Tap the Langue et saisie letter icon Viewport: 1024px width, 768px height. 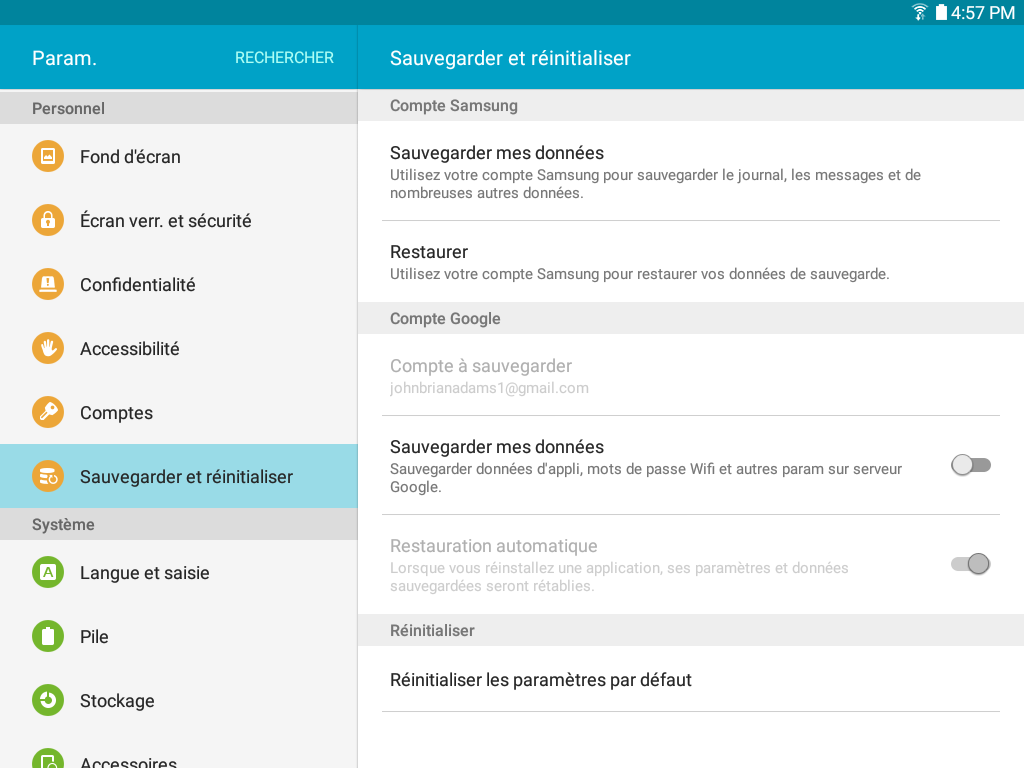[48, 573]
